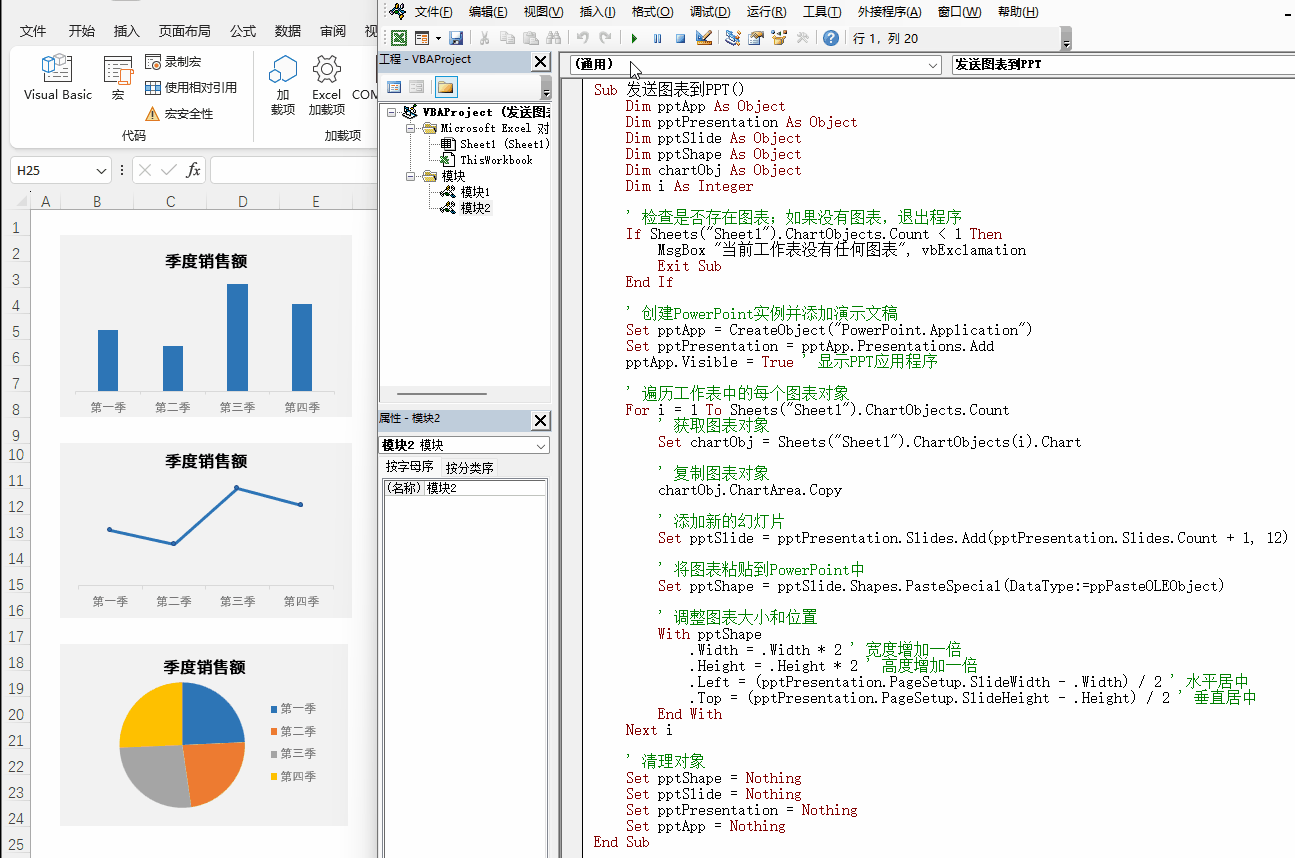1295x858 pixels.
Task: Open the 外接程序(A) menu
Action: pyautogui.click(x=890, y=12)
